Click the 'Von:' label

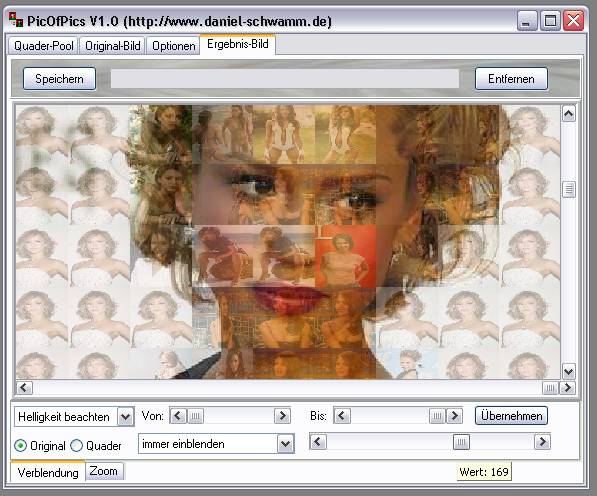tap(152, 416)
